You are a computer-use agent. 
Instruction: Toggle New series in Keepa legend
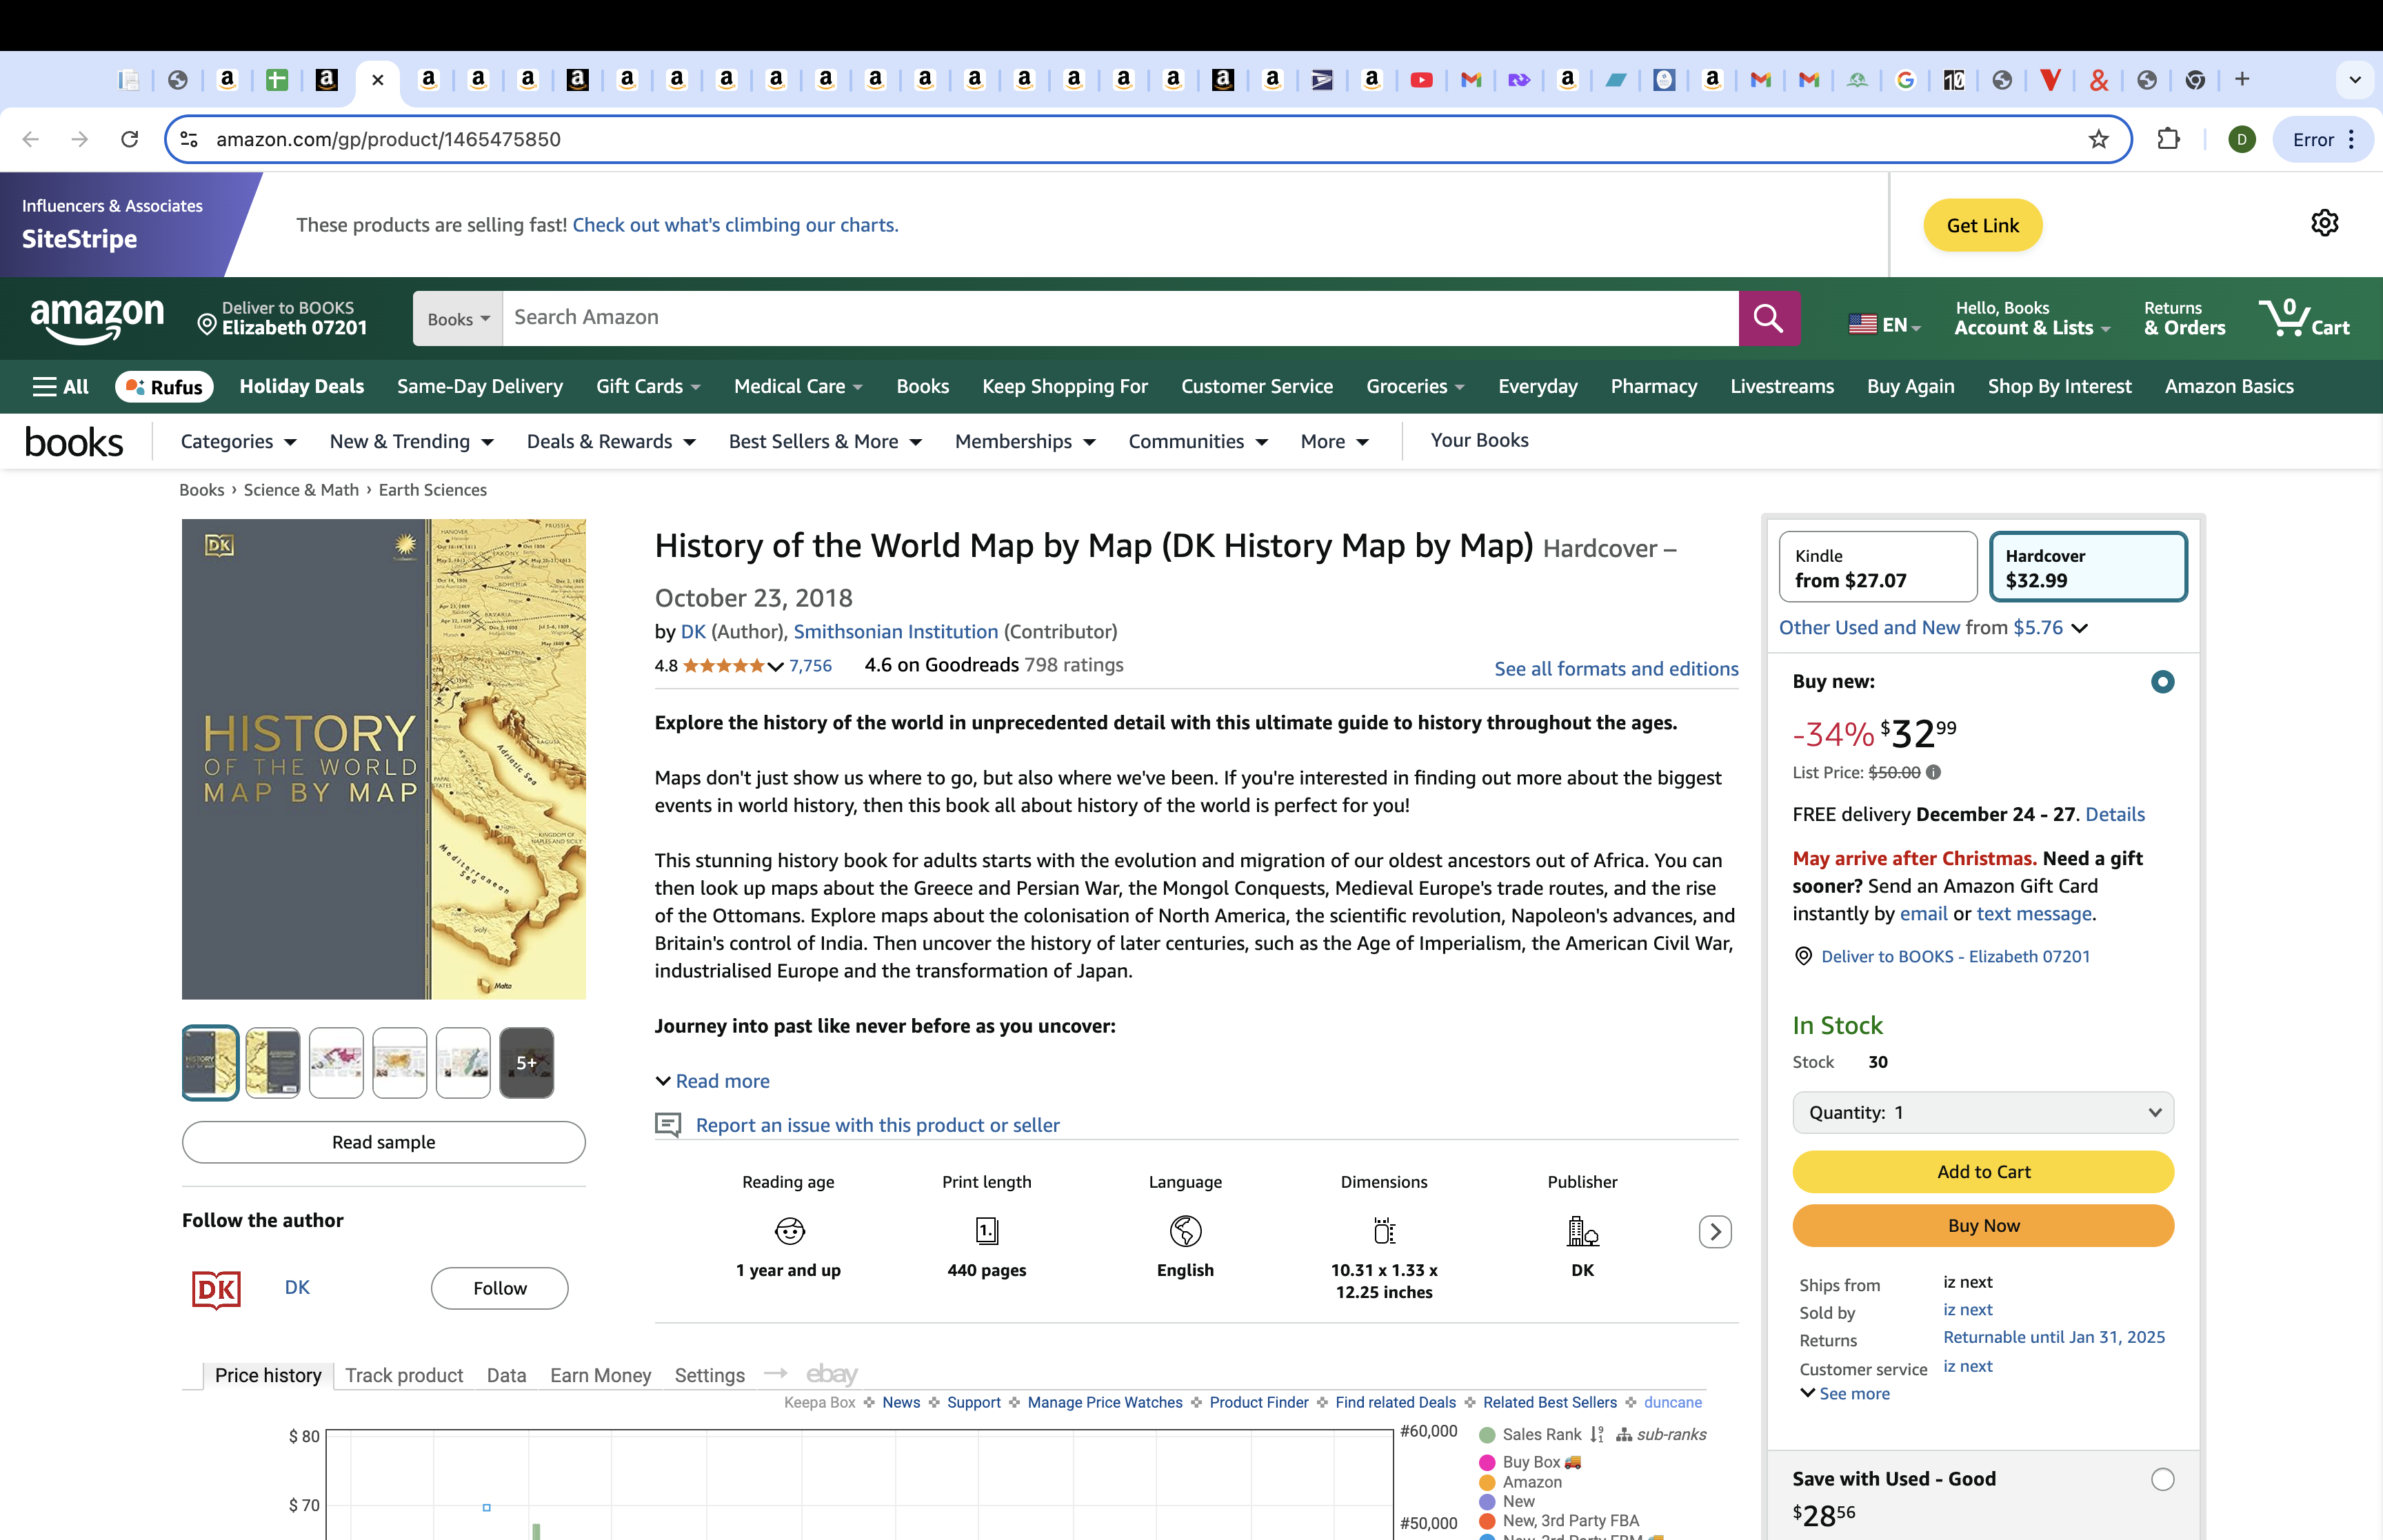point(1507,1501)
